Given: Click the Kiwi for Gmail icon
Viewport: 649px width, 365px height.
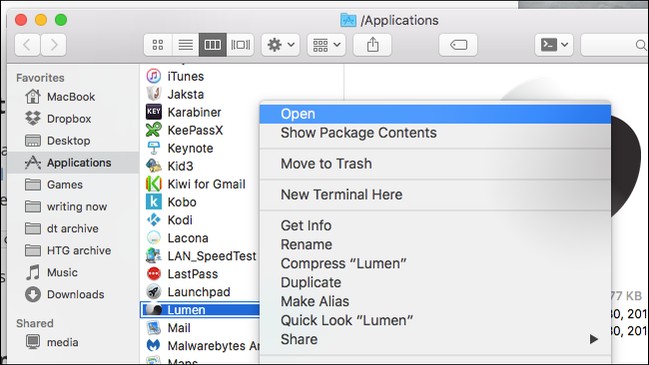Looking at the screenshot, I should point(154,184).
